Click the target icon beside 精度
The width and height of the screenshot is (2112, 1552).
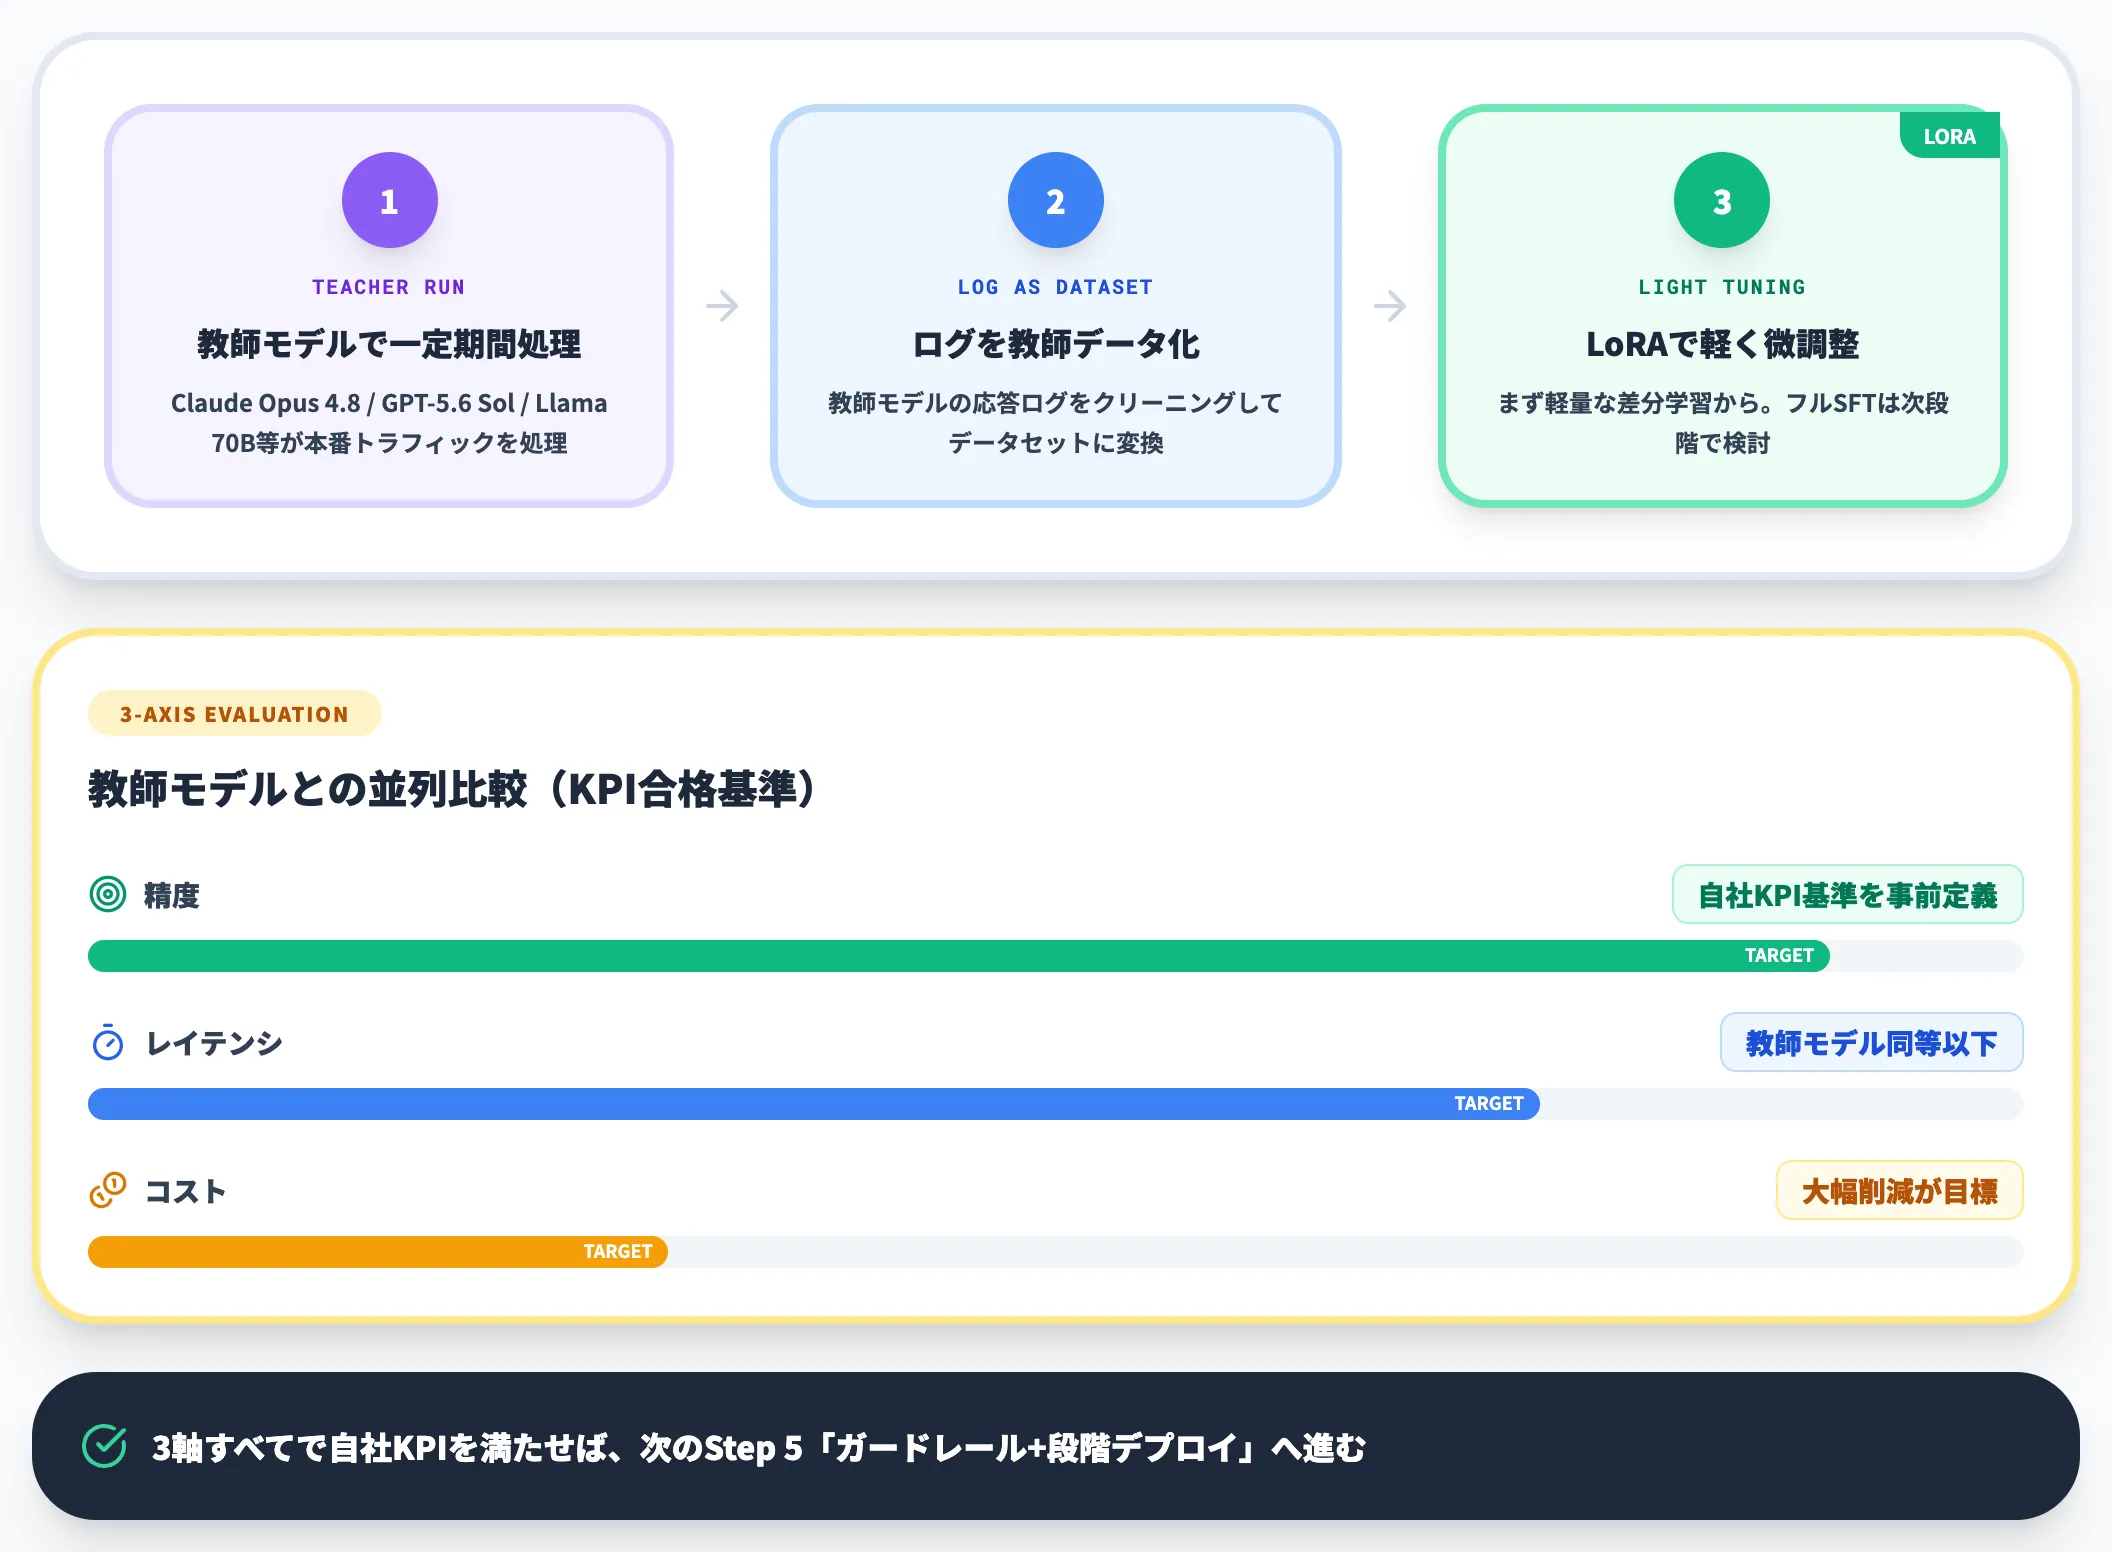108,894
